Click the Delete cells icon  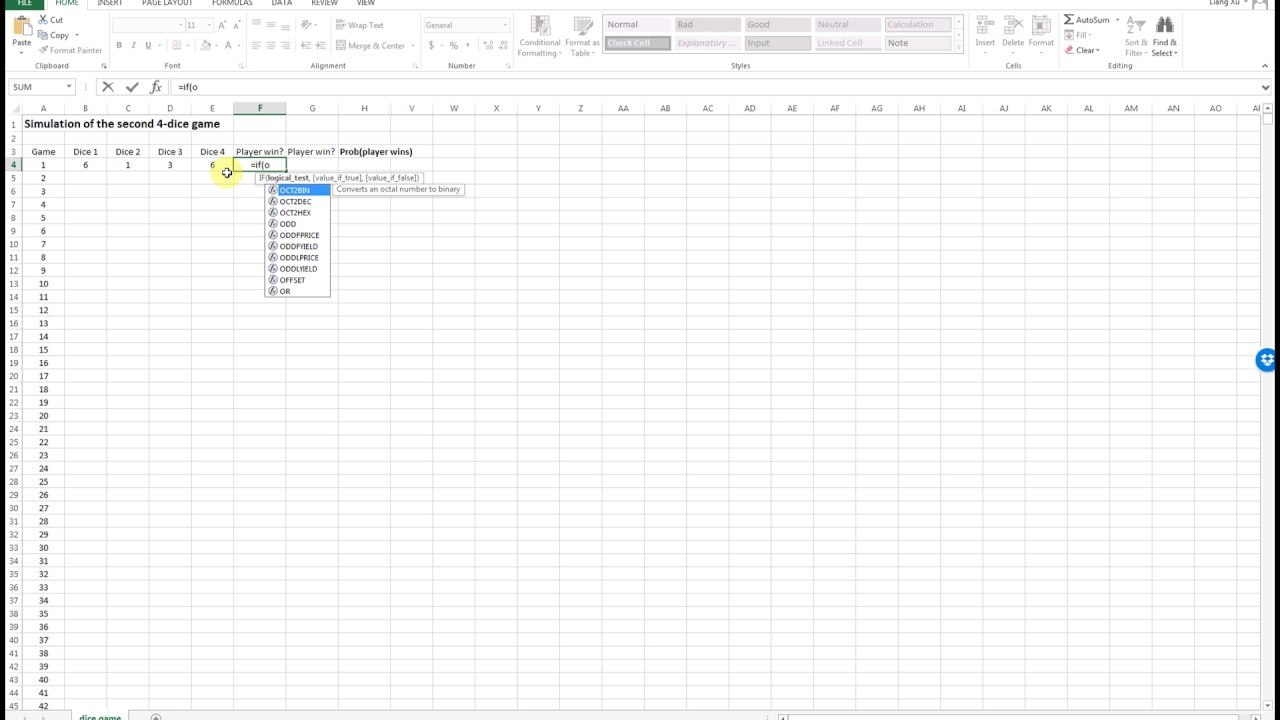pyautogui.click(x=1013, y=27)
